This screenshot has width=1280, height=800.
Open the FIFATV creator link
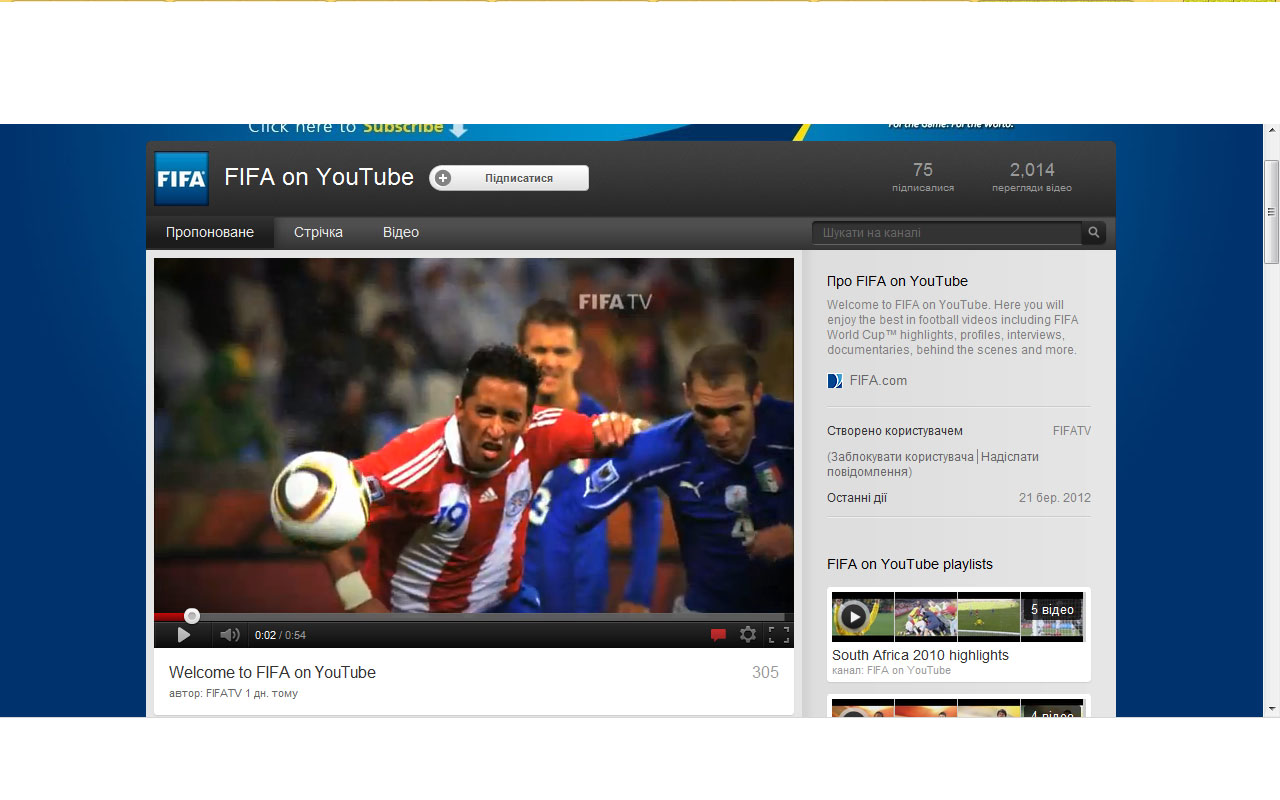tap(1071, 431)
